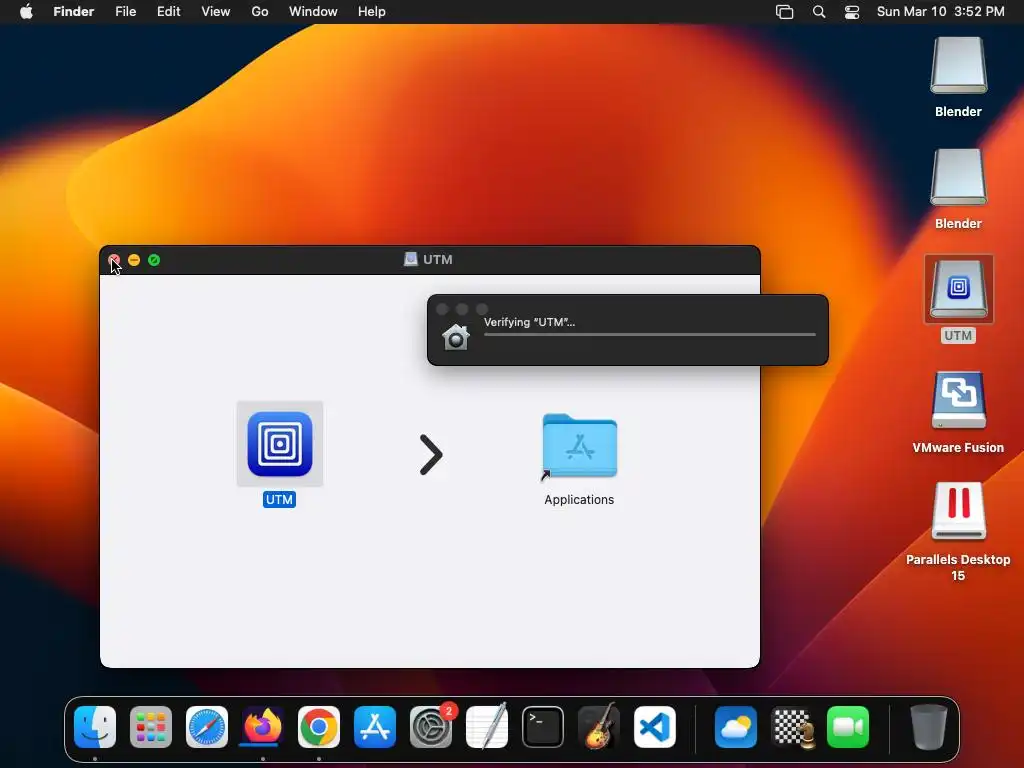Launch GarageBand from the Dock
The width and height of the screenshot is (1024, 768).
[x=599, y=726]
